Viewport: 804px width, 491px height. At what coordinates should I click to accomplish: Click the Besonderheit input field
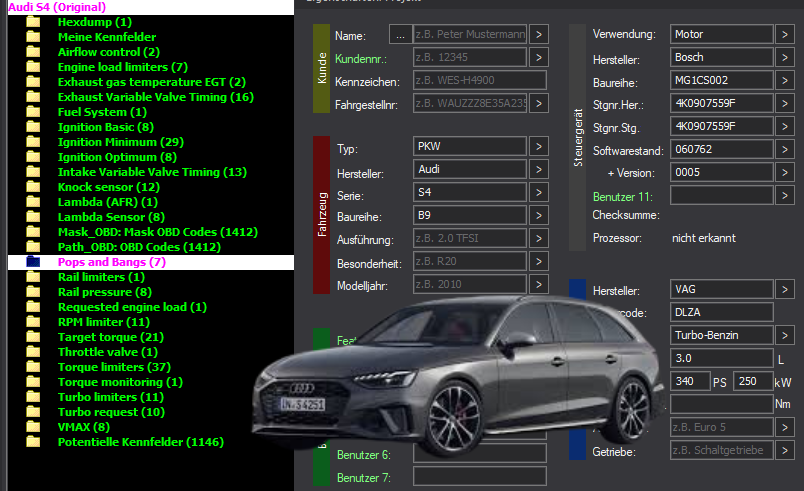tap(470, 261)
